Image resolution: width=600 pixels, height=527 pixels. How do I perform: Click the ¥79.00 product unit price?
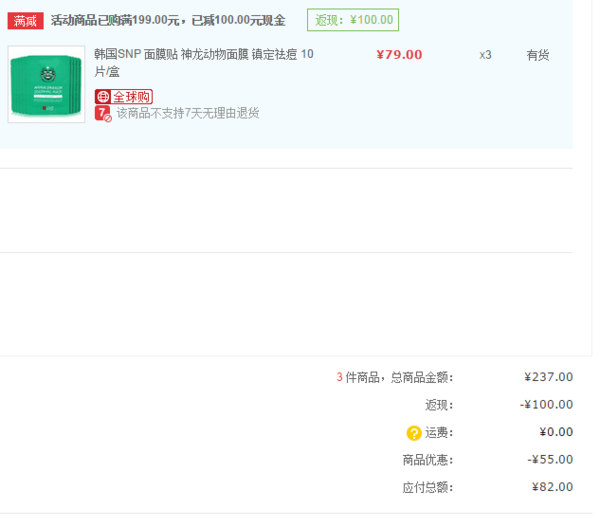click(x=398, y=55)
